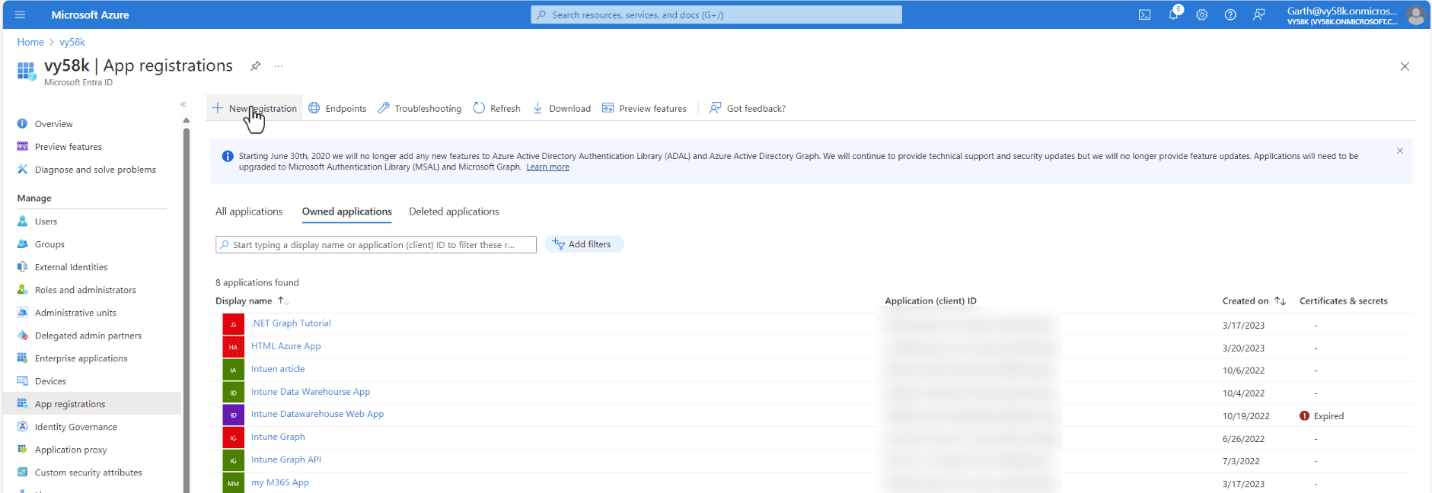Viewport: 1432px width, 493px height.
Task: Collapse the left navigation pane
Action: pyautogui.click(x=183, y=104)
